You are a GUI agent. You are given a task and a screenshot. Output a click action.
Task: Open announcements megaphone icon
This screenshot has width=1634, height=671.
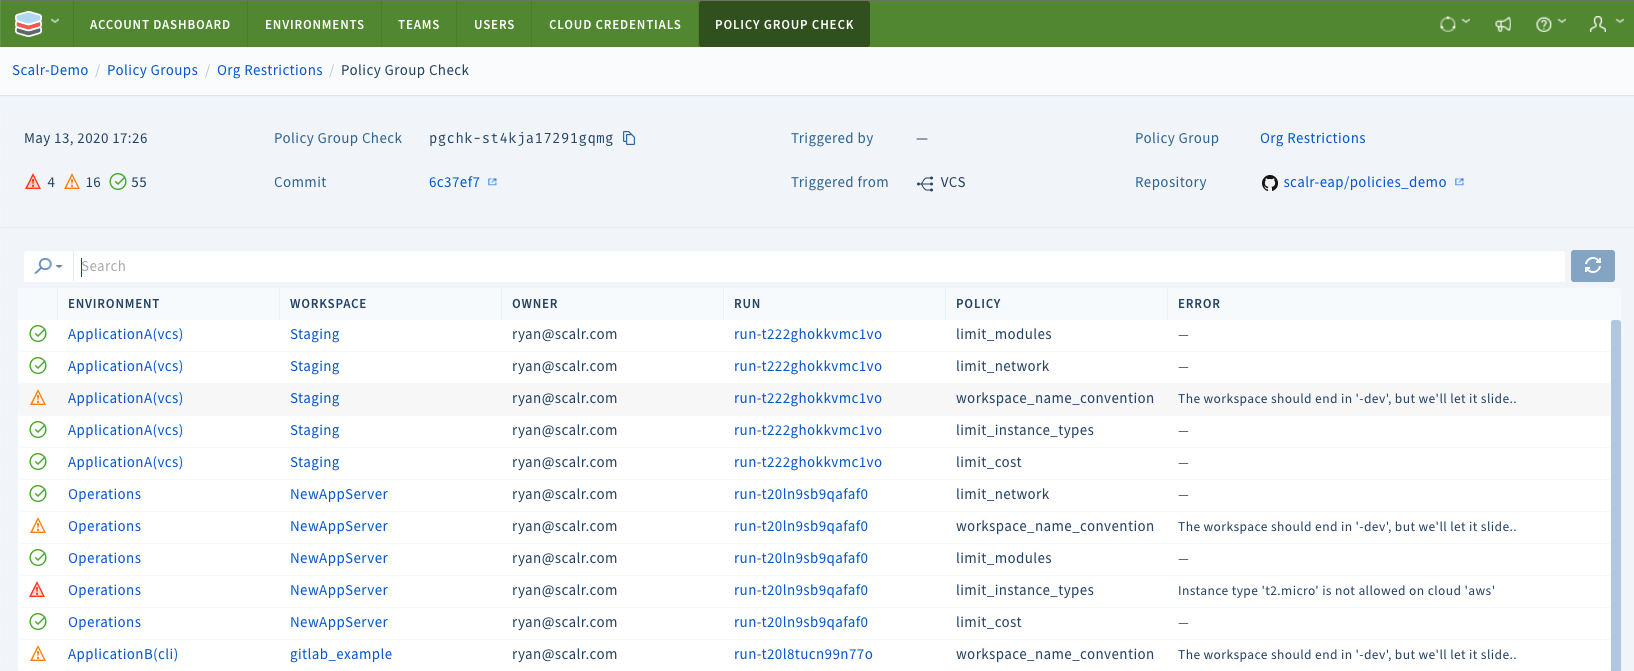pyautogui.click(x=1503, y=24)
